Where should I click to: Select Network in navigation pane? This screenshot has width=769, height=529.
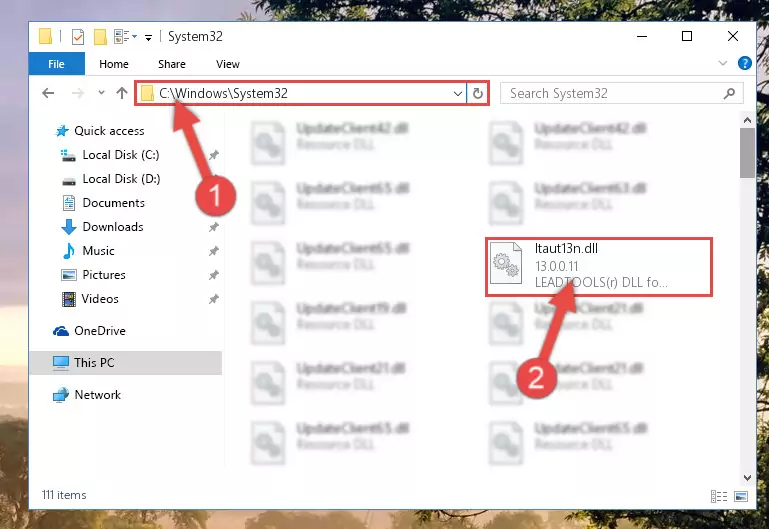click(x=98, y=395)
